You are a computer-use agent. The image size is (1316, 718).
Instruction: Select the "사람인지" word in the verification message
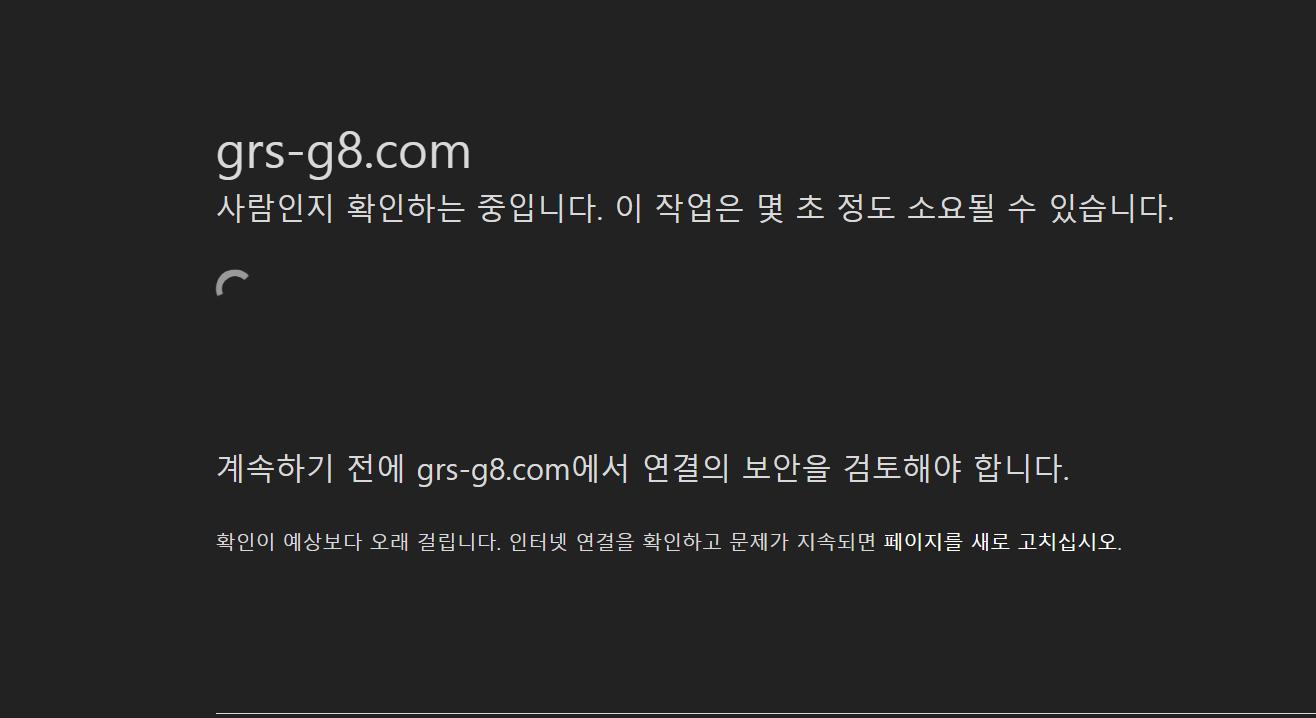click(x=275, y=208)
